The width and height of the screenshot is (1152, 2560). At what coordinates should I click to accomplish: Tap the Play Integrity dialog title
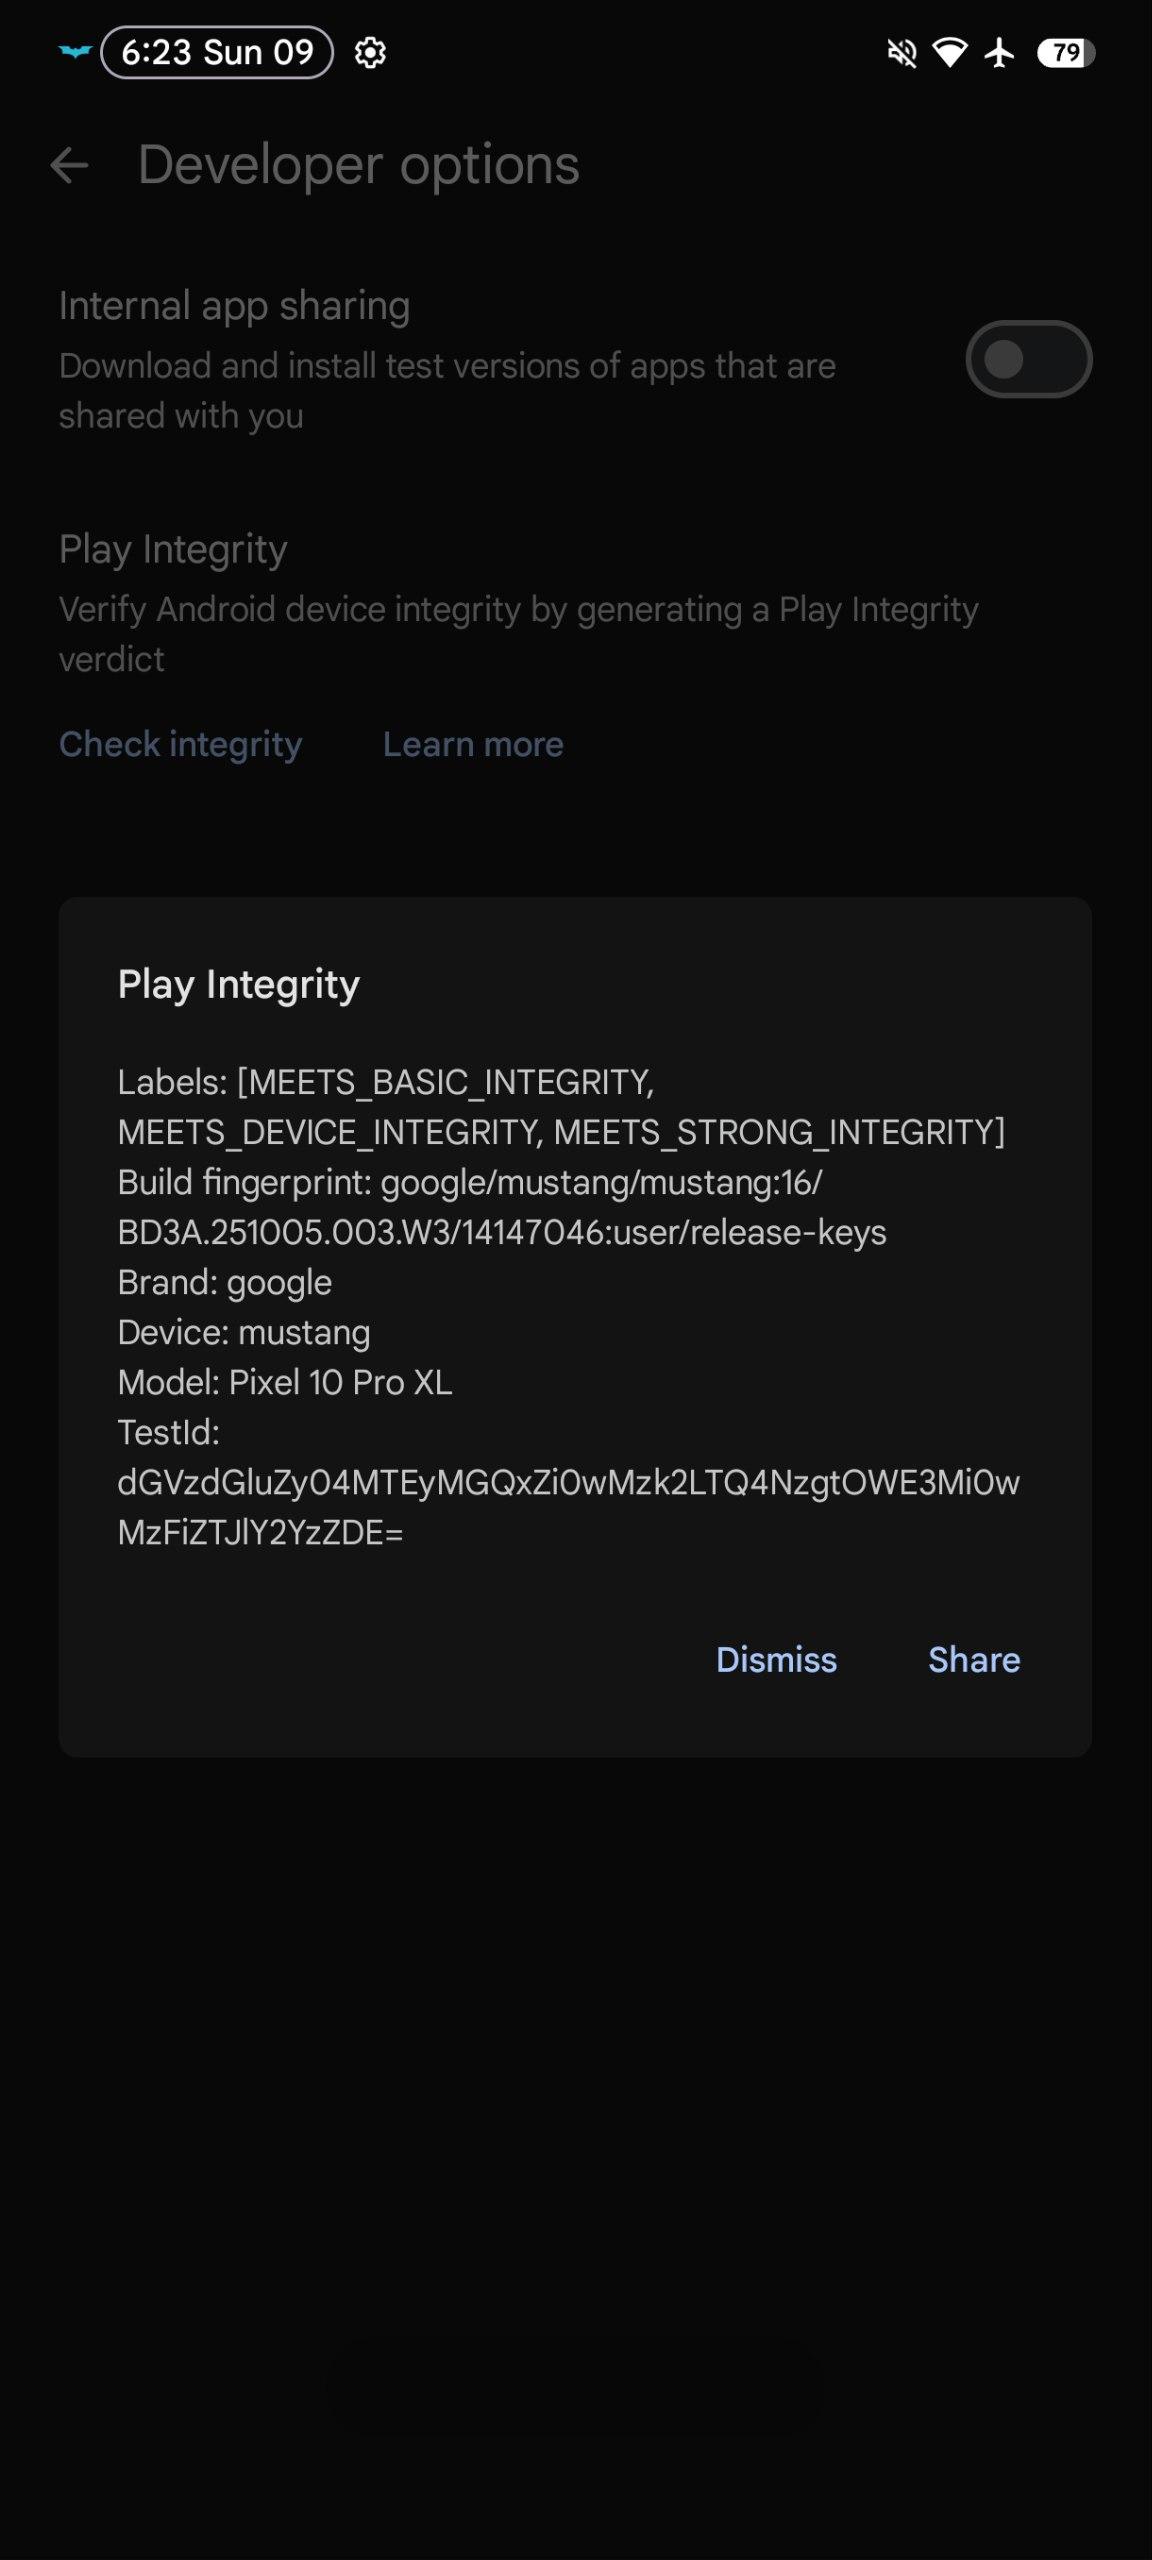239,984
